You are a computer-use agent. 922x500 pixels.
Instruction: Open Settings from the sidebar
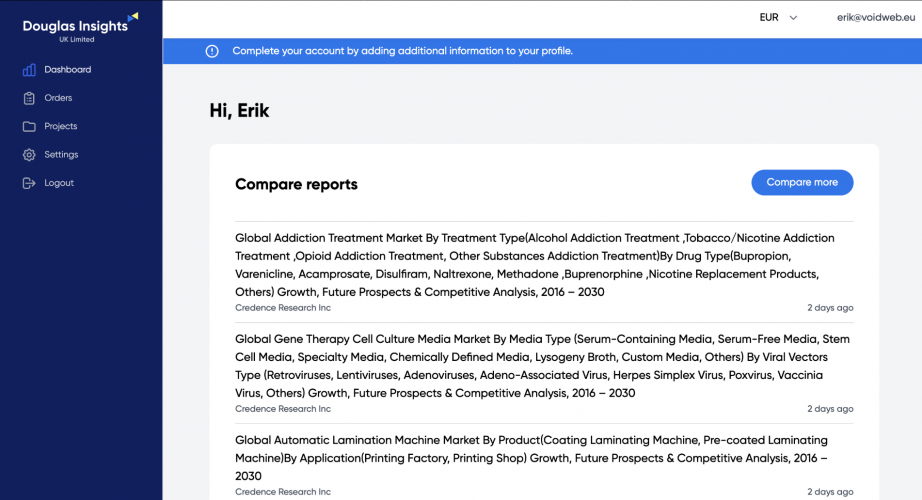click(61, 155)
